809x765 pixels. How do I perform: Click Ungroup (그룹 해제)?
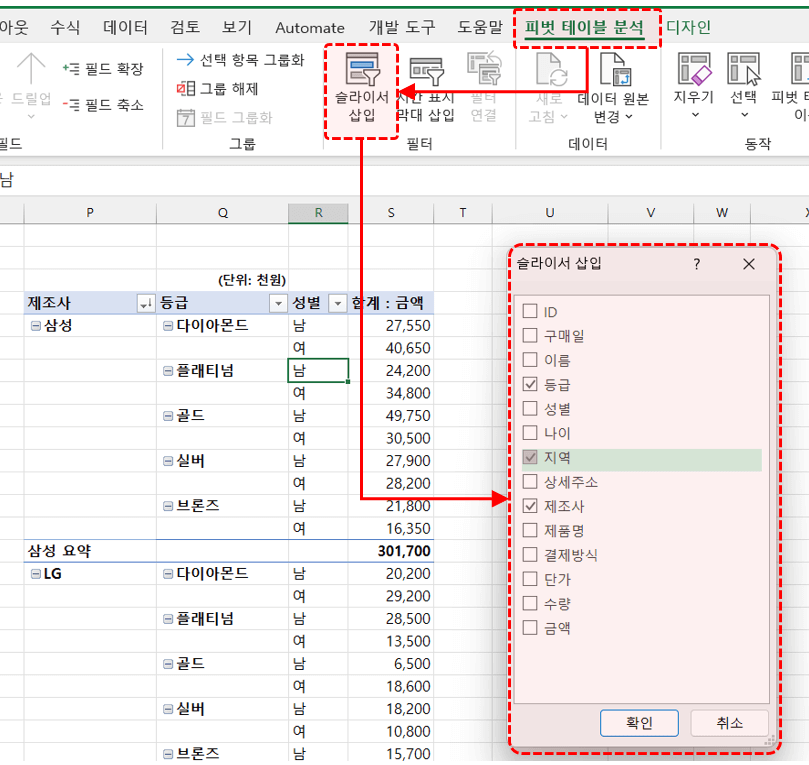tap(217, 89)
